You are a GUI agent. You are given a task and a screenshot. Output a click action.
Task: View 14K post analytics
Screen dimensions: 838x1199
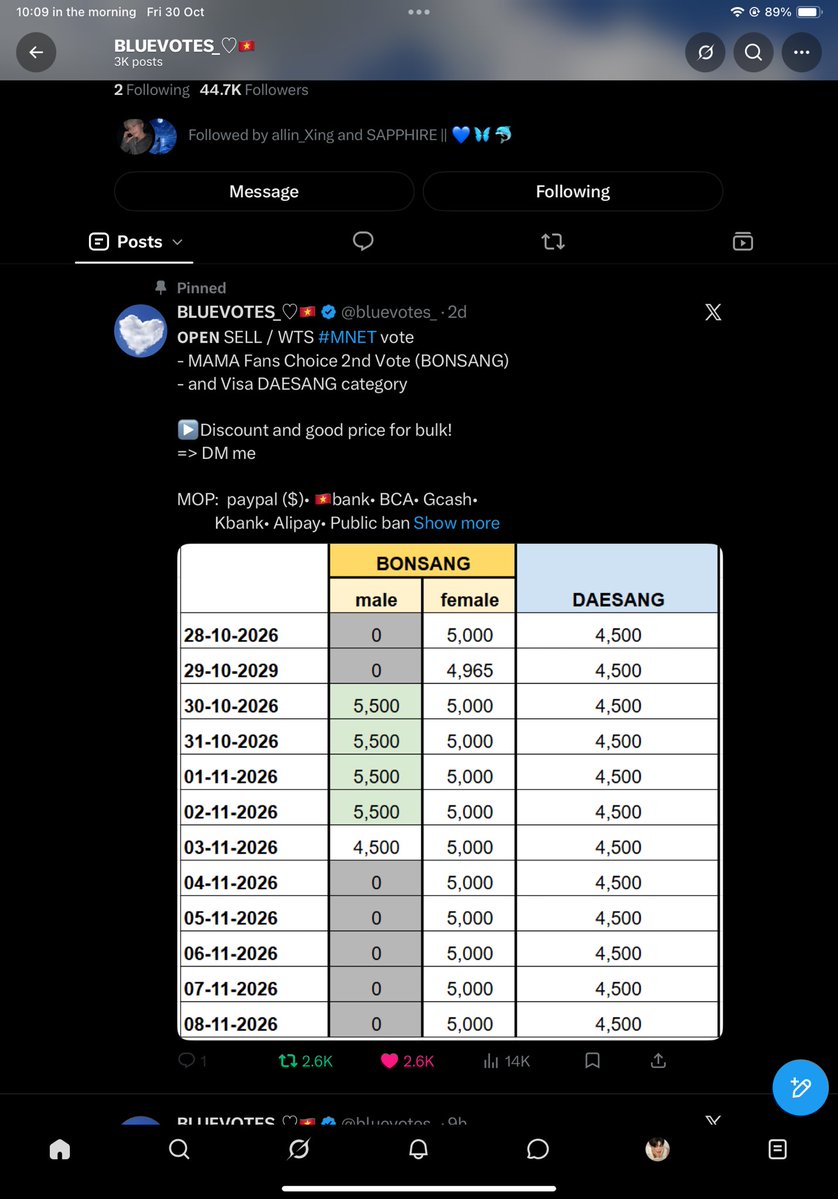coord(506,1061)
